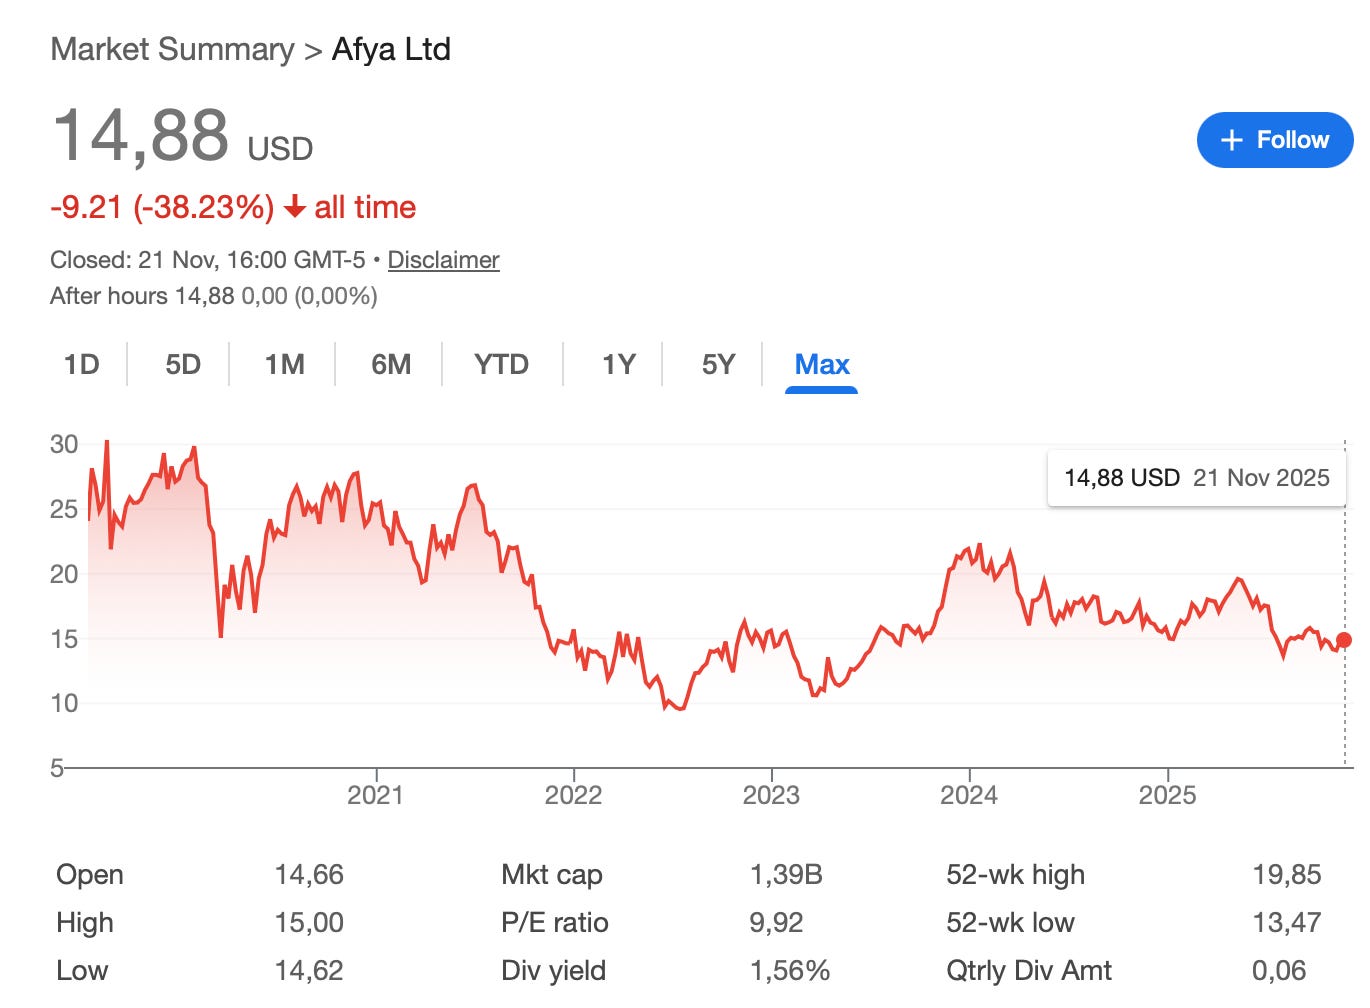Click the 2025 label on chart axis
The height and width of the screenshot is (1008, 1370).
(x=1167, y=795)
